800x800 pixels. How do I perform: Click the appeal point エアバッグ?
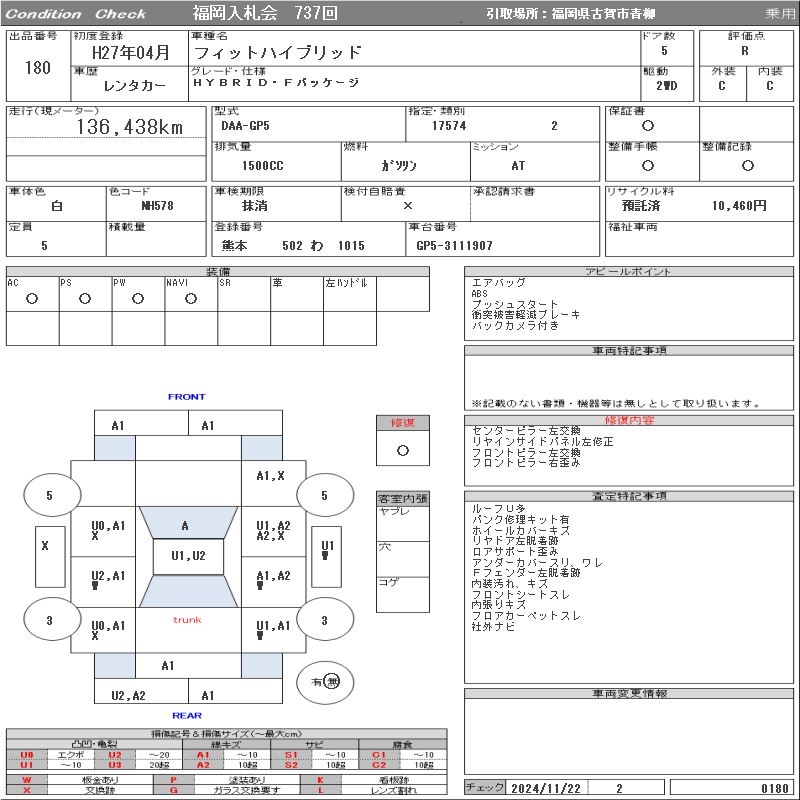pyautogui.click(x=498, y=283)
